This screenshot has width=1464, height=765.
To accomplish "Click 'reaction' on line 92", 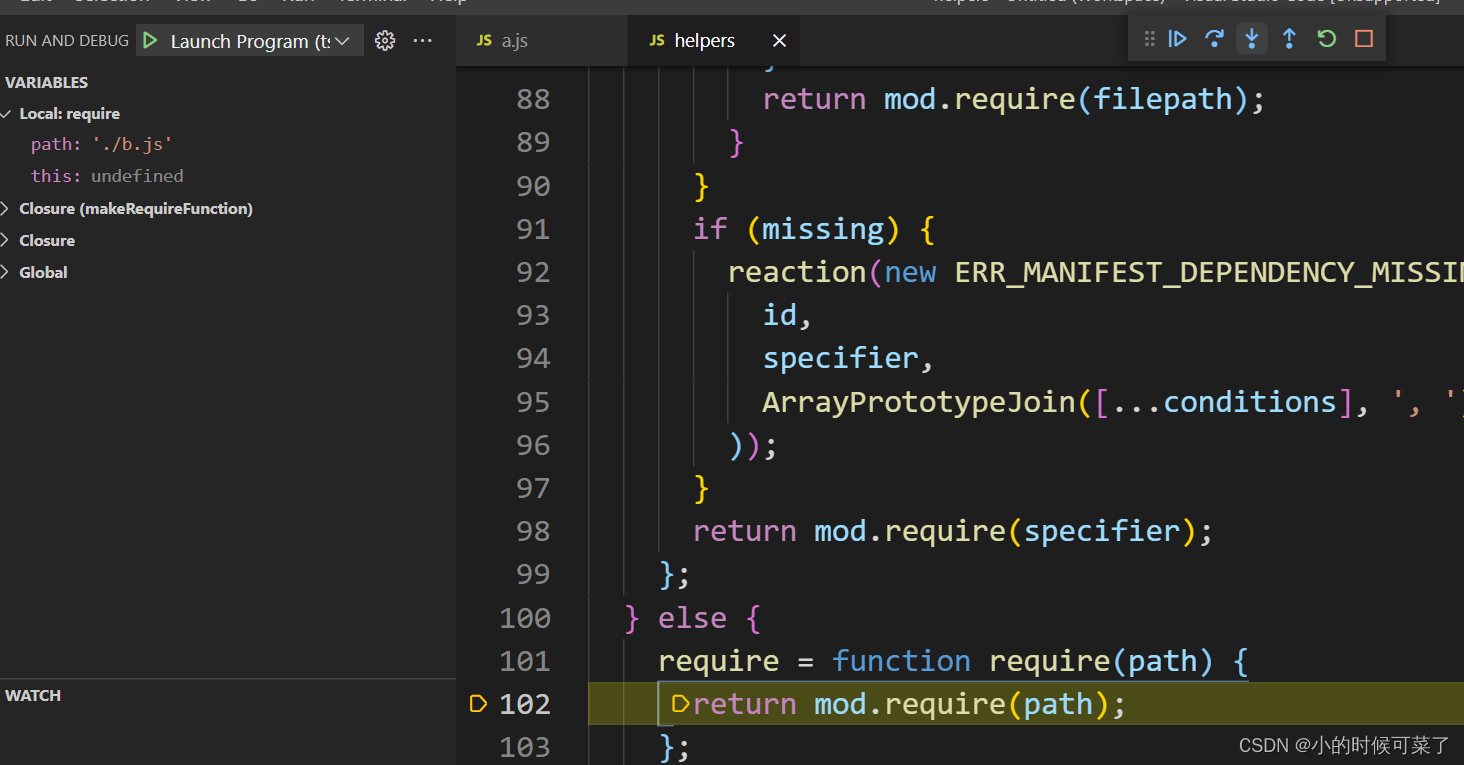I will (x=797, y=273).
